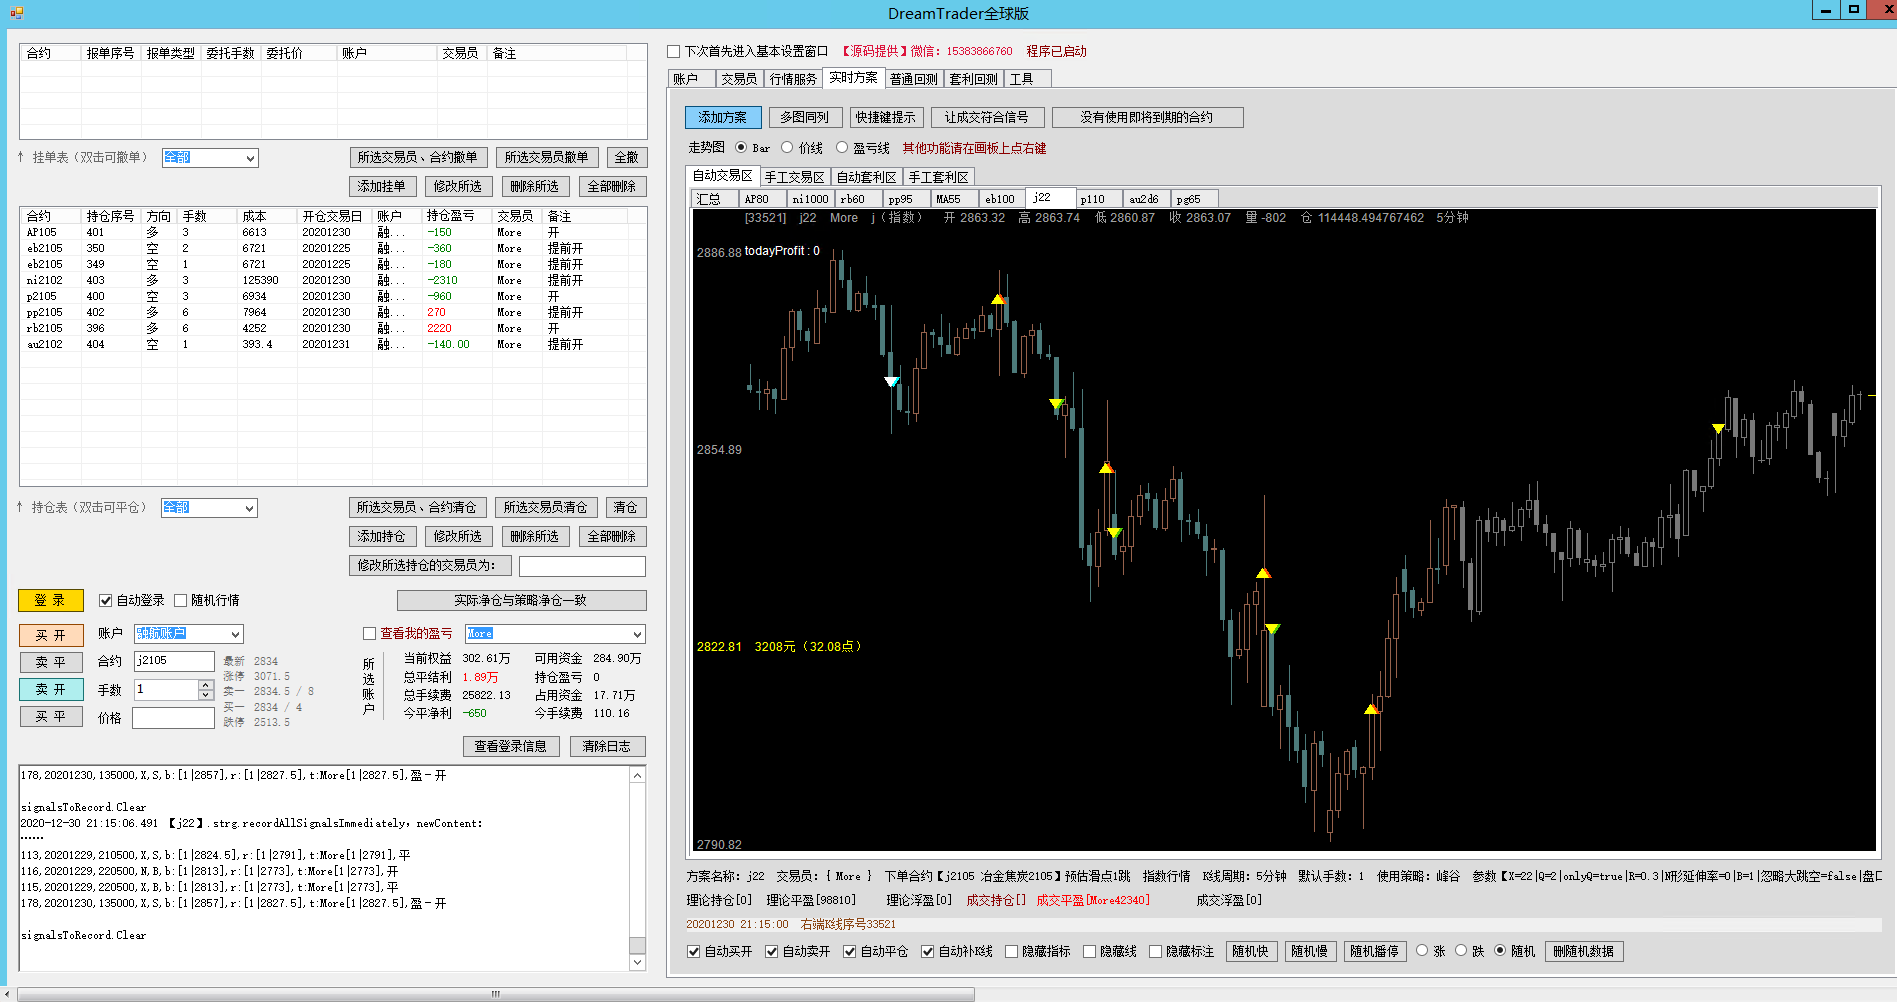Select AP80 chart tab
Screen dimensions: 1897x1002
[762, 199]
